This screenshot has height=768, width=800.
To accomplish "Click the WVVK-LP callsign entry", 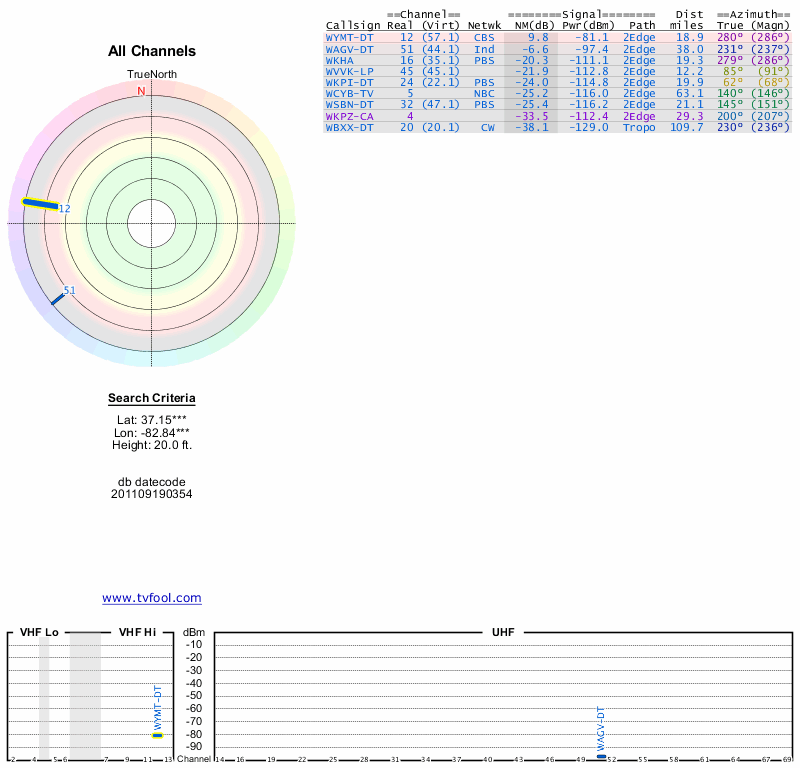I will coord(349,71).
